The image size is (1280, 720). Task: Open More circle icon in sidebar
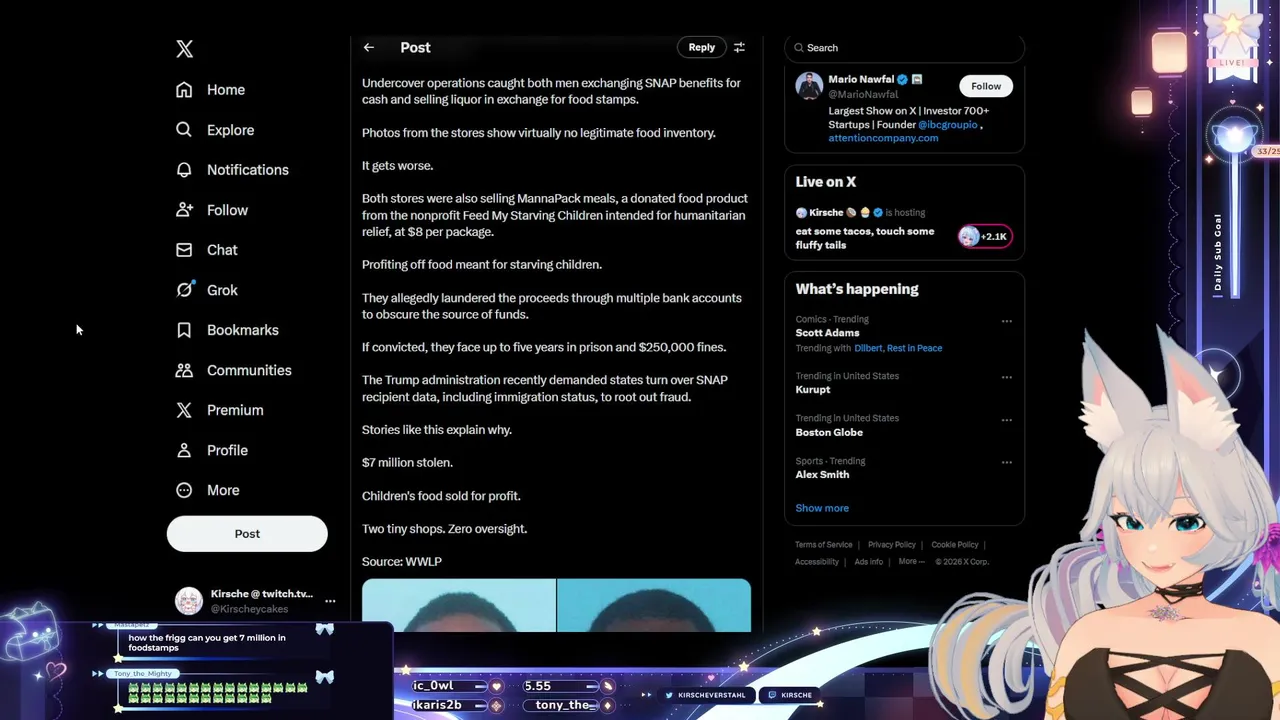click(184, 490)
